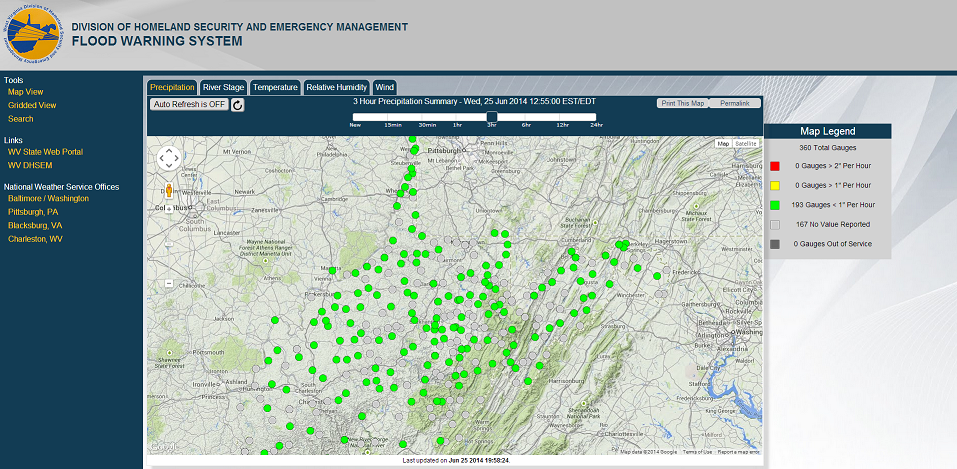Click the time slider handle at 3hr

[491, 117]
